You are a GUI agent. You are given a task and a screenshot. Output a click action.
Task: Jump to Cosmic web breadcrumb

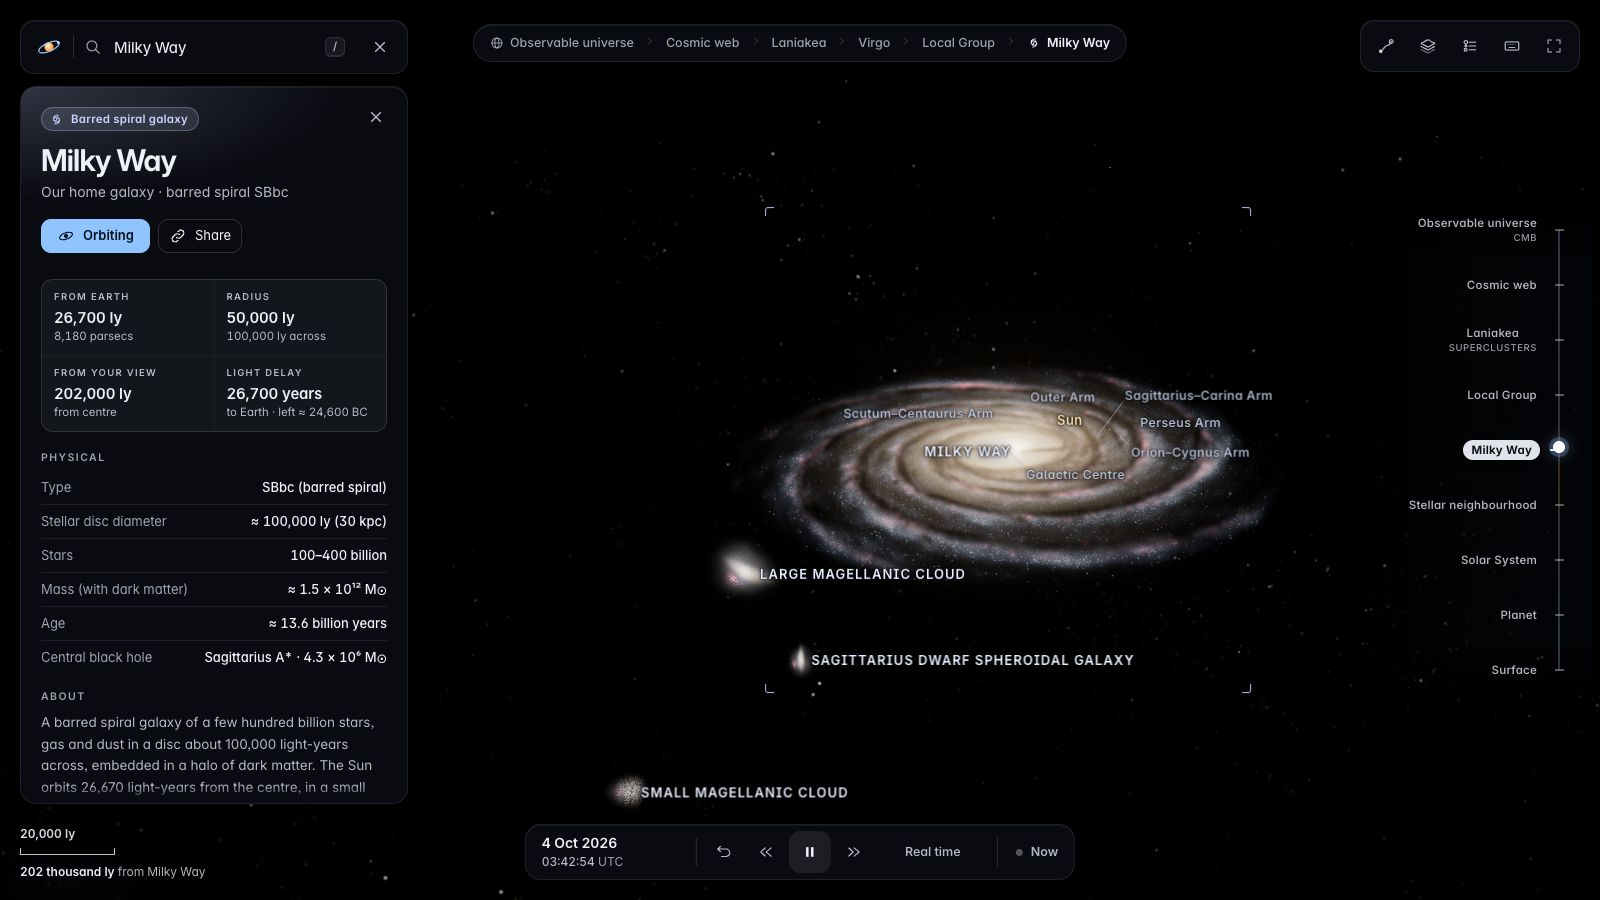click(703, 43)
